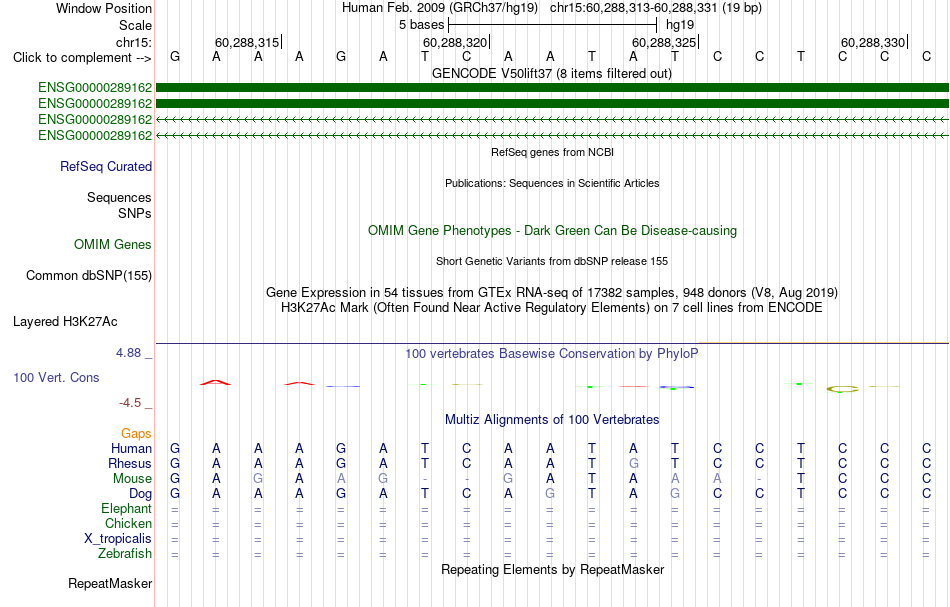Click the 5 bases scale bar
Image resolution: width=950 pixels, height=607 pixels.
552,25
